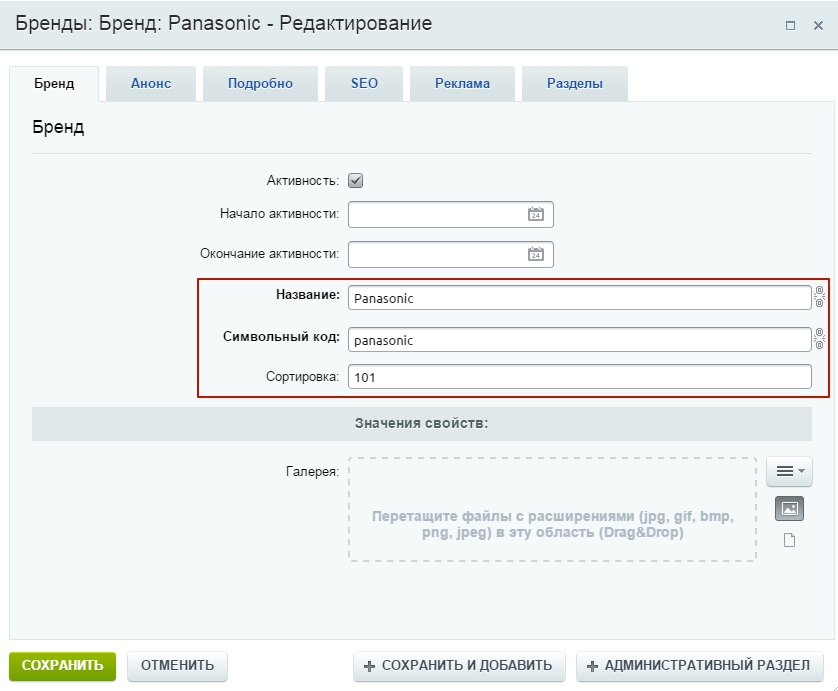The width and height of the screenshot is (838, 691).
Task: Click the Символьный код field
Action: pos(580,340)
